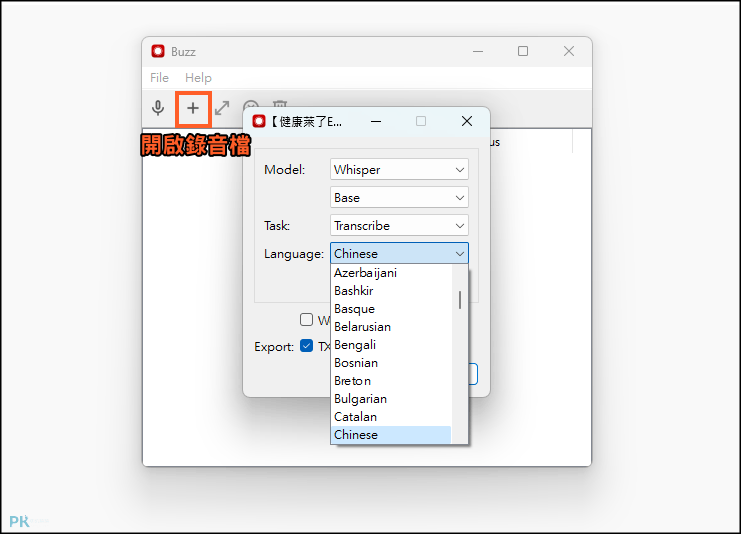The height and width of the screenshot is (534, 741).
Task: Pick Belarusian from the language list
Action: pos(391,327)
